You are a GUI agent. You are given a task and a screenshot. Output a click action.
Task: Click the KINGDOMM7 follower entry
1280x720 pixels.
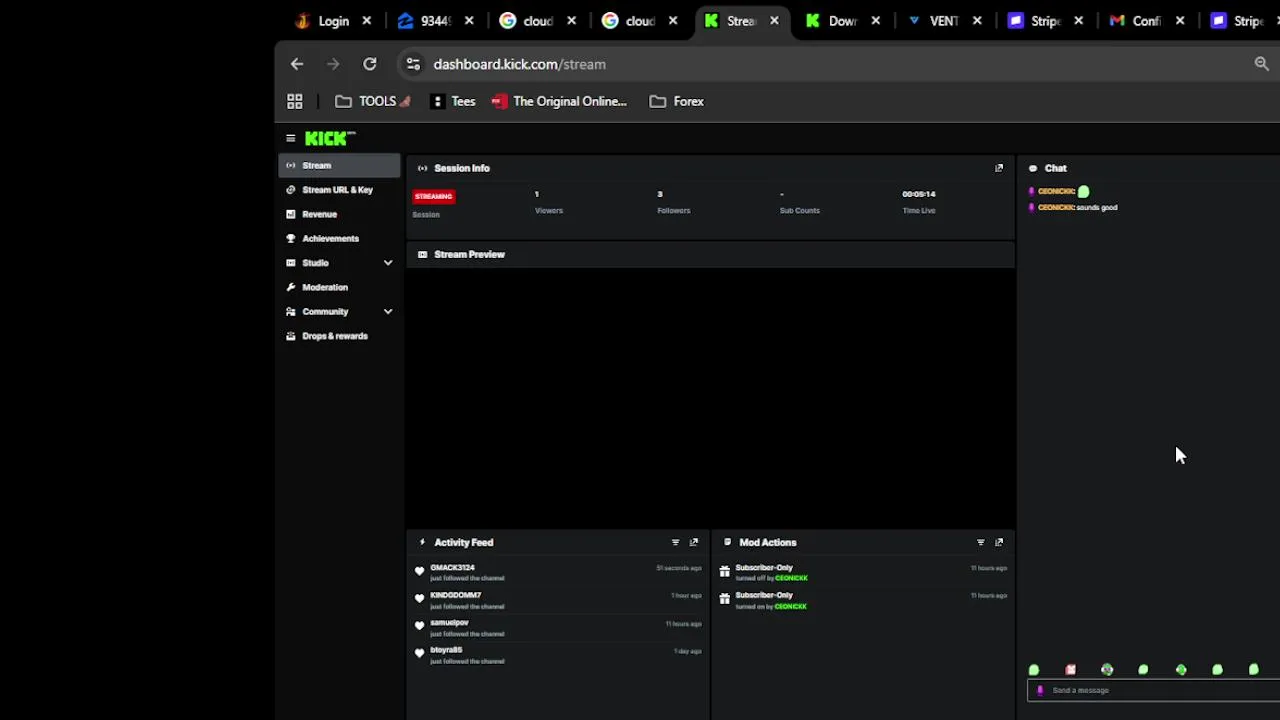coord(558,600)
